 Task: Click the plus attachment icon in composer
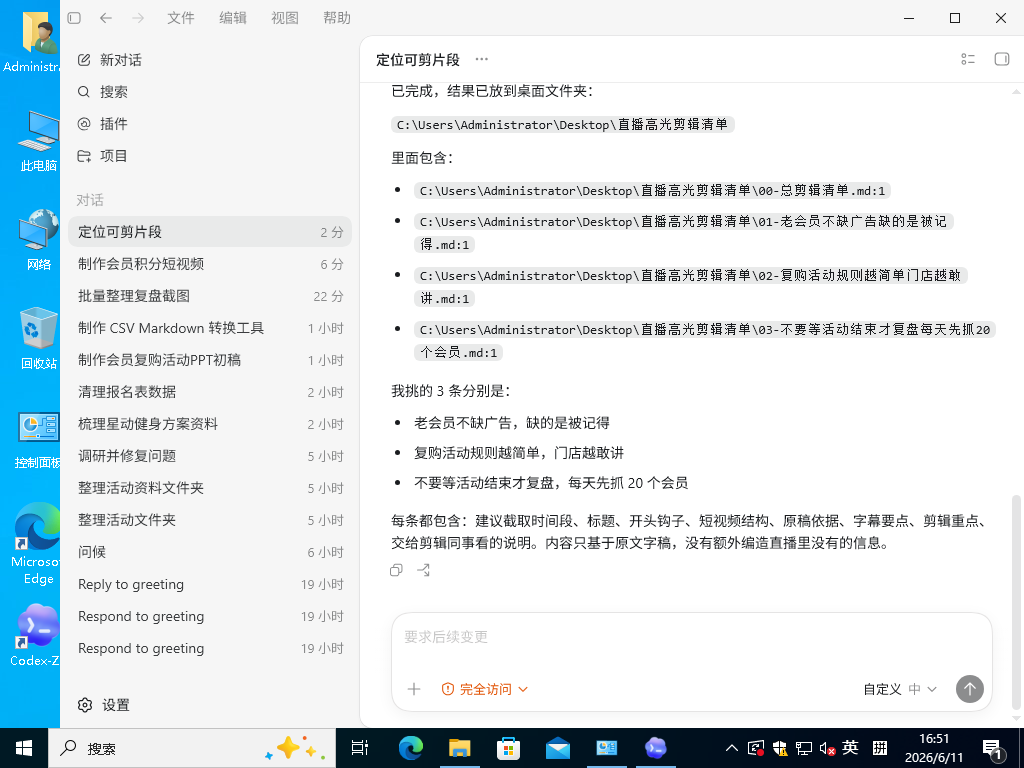414,689
